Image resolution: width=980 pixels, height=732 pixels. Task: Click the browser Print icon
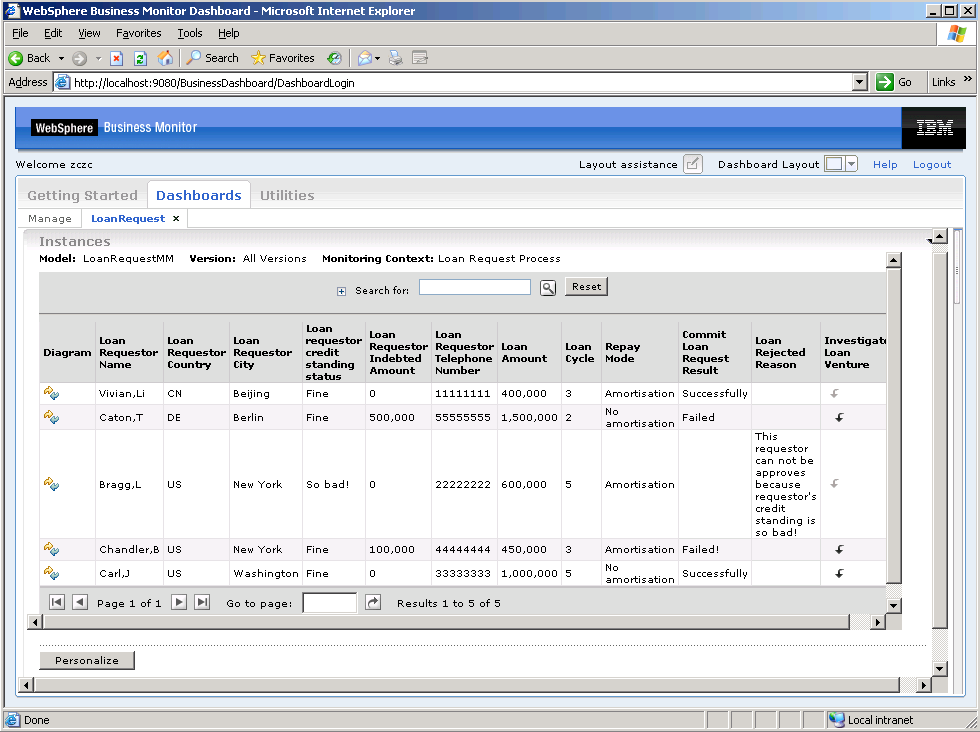396,58
